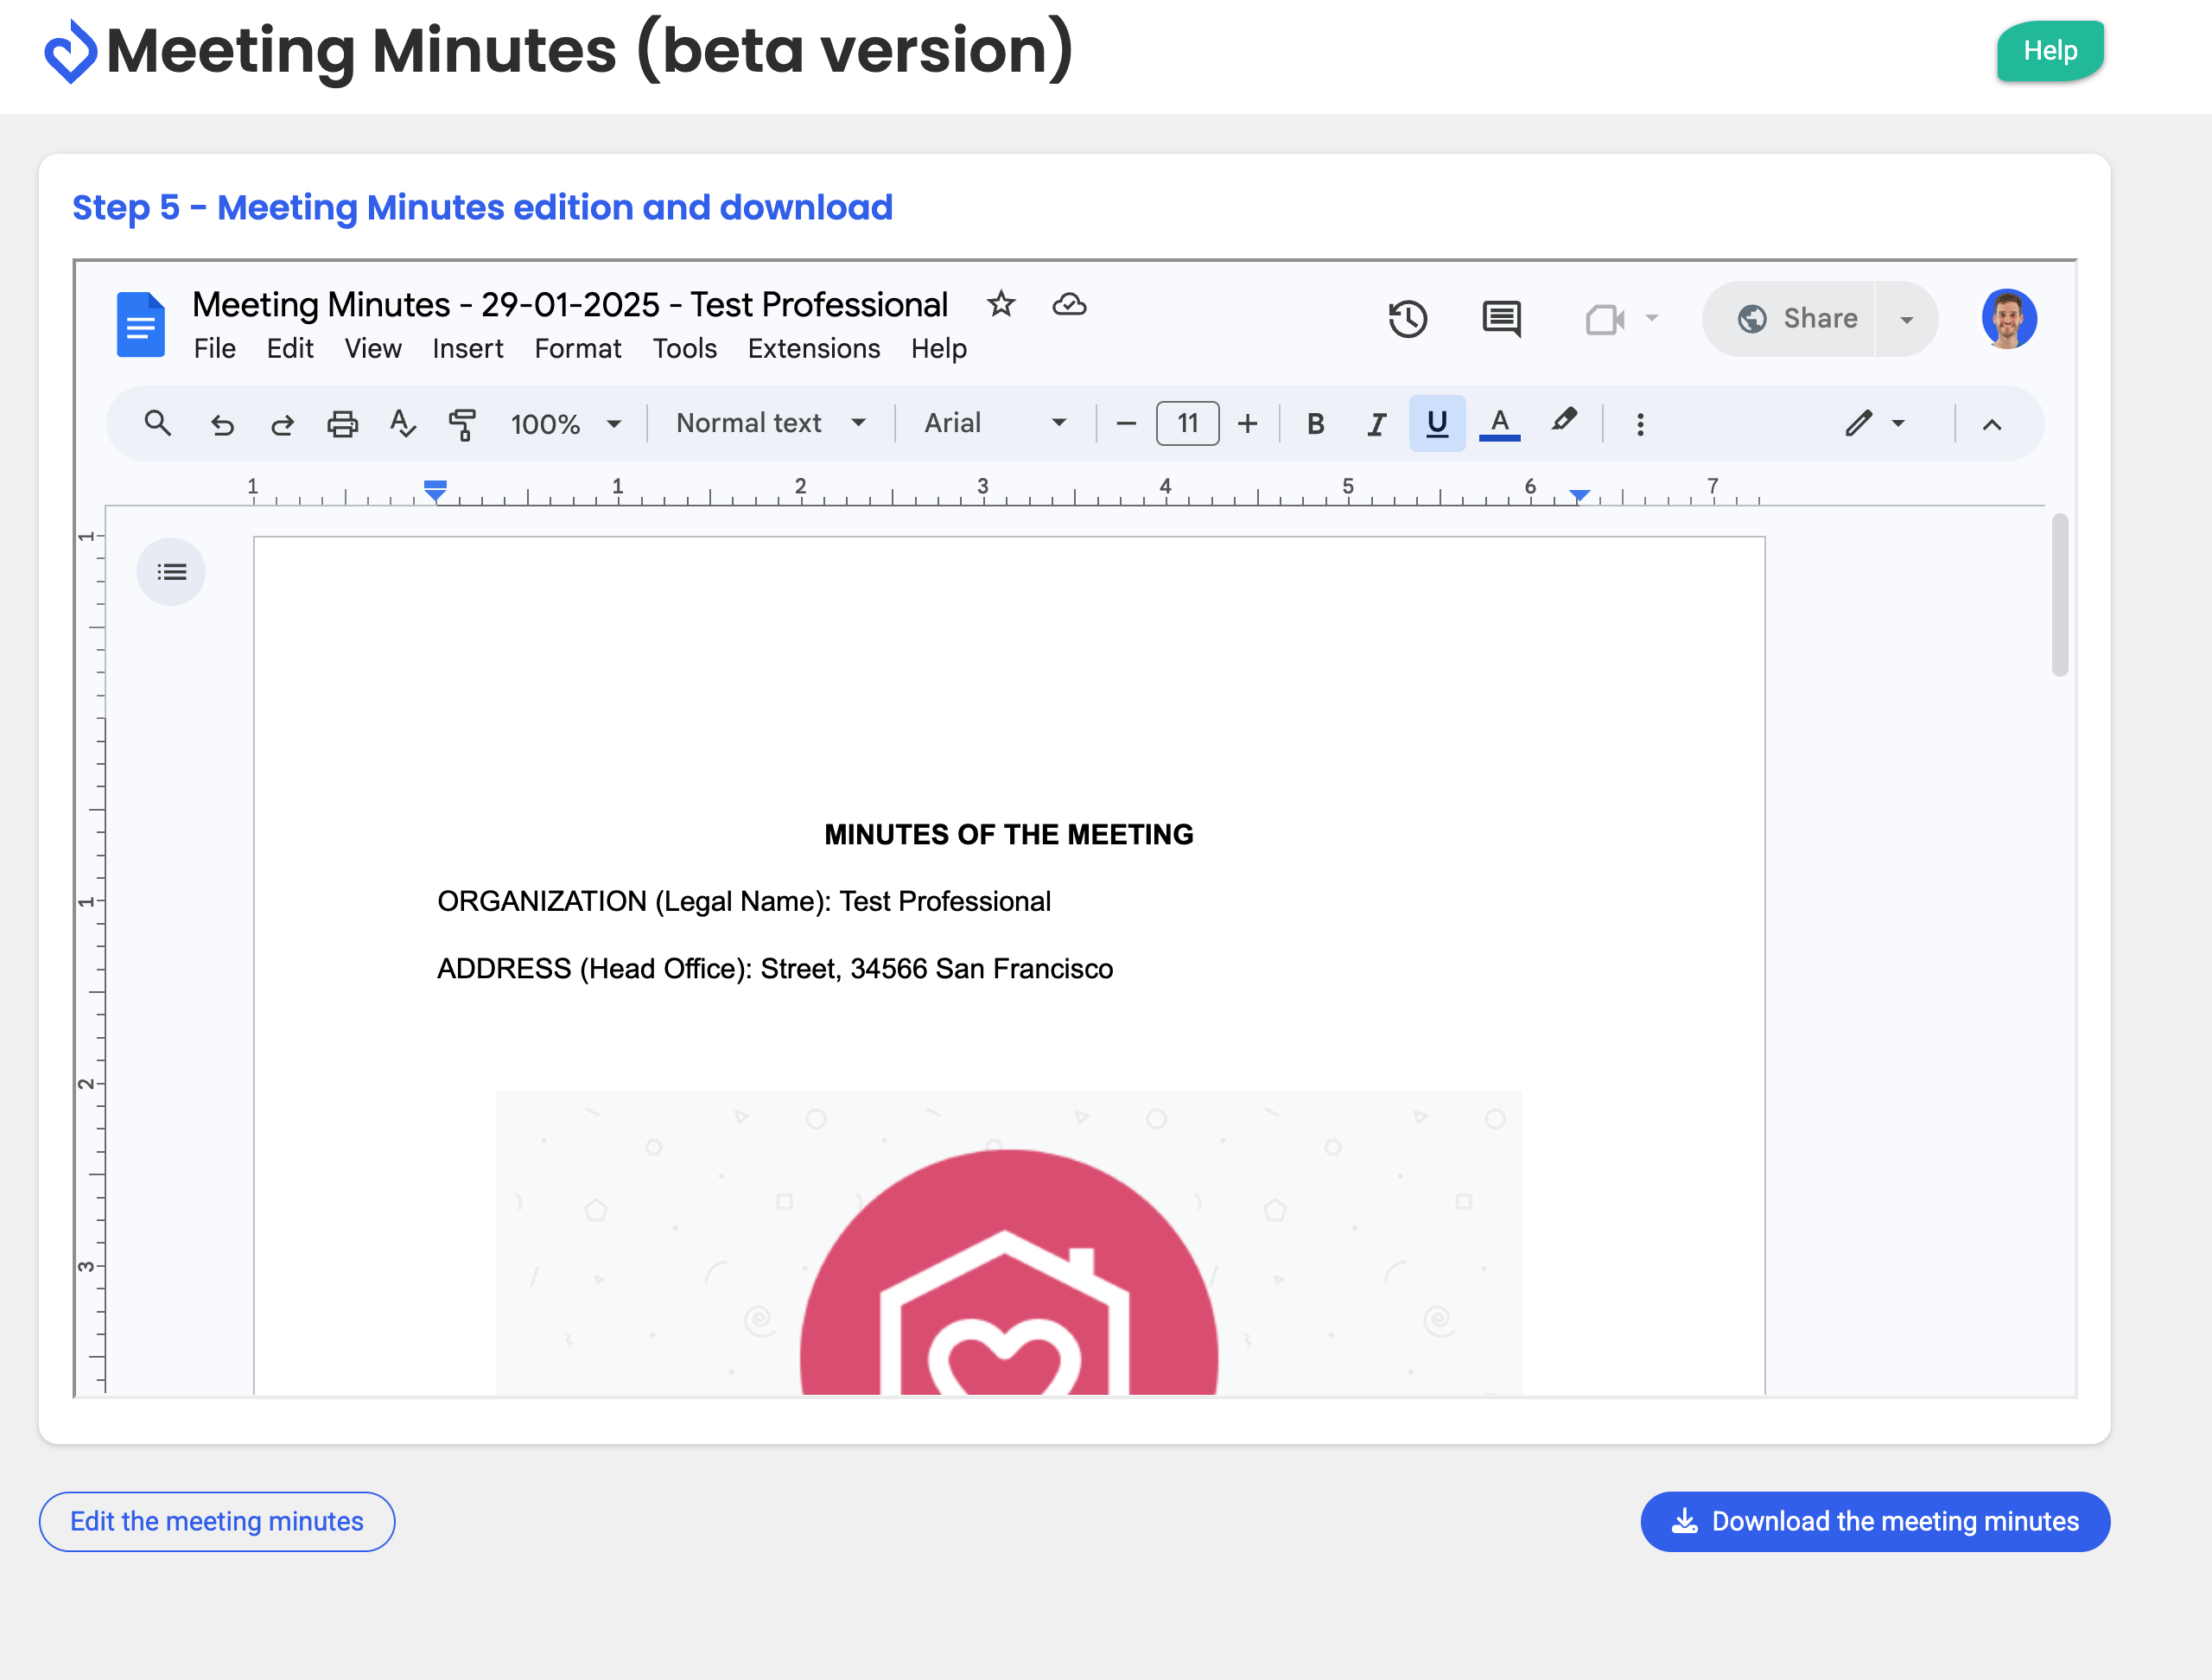Show document outline list icon
Viewport: 2212px width, 1680px height.
point(171,572)
